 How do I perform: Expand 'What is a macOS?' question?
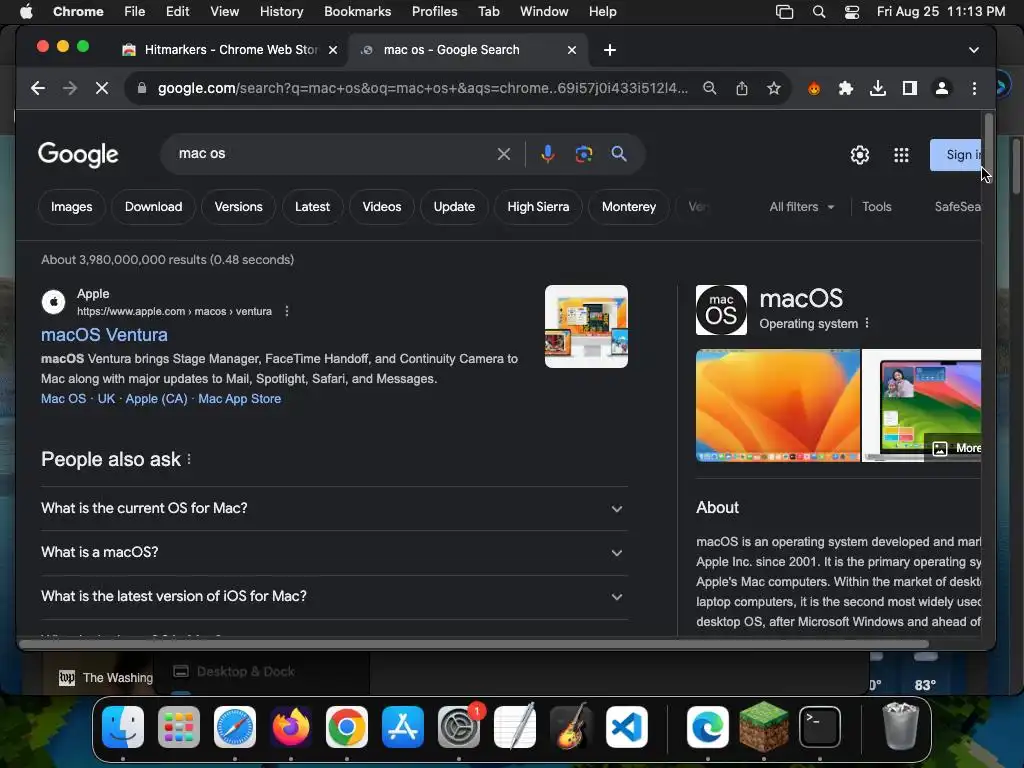click(x=334, y=552)
